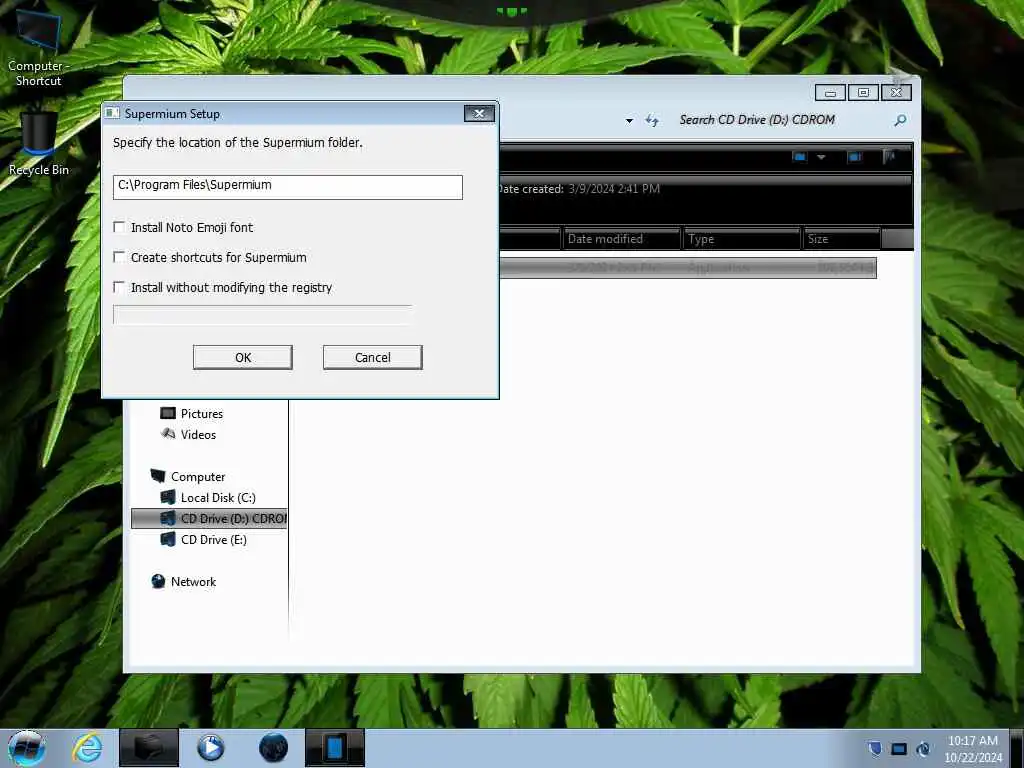The image size is (1024, 768).
Task: Select the highlighted Application file row
Action: pyautogui.click(x=688, y=268)
